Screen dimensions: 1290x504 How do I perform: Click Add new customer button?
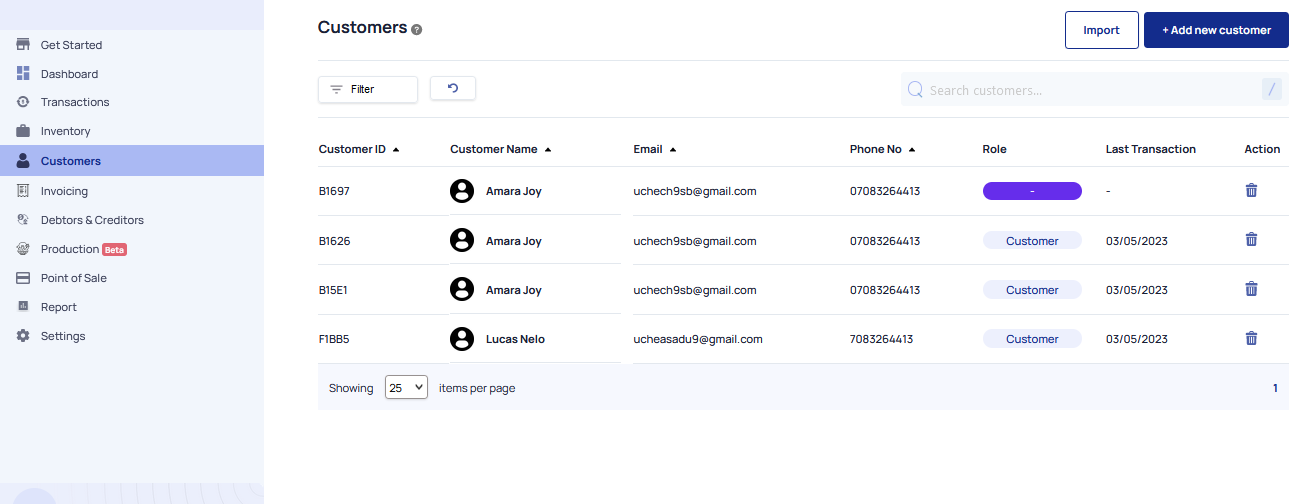tap(1216, 30)
